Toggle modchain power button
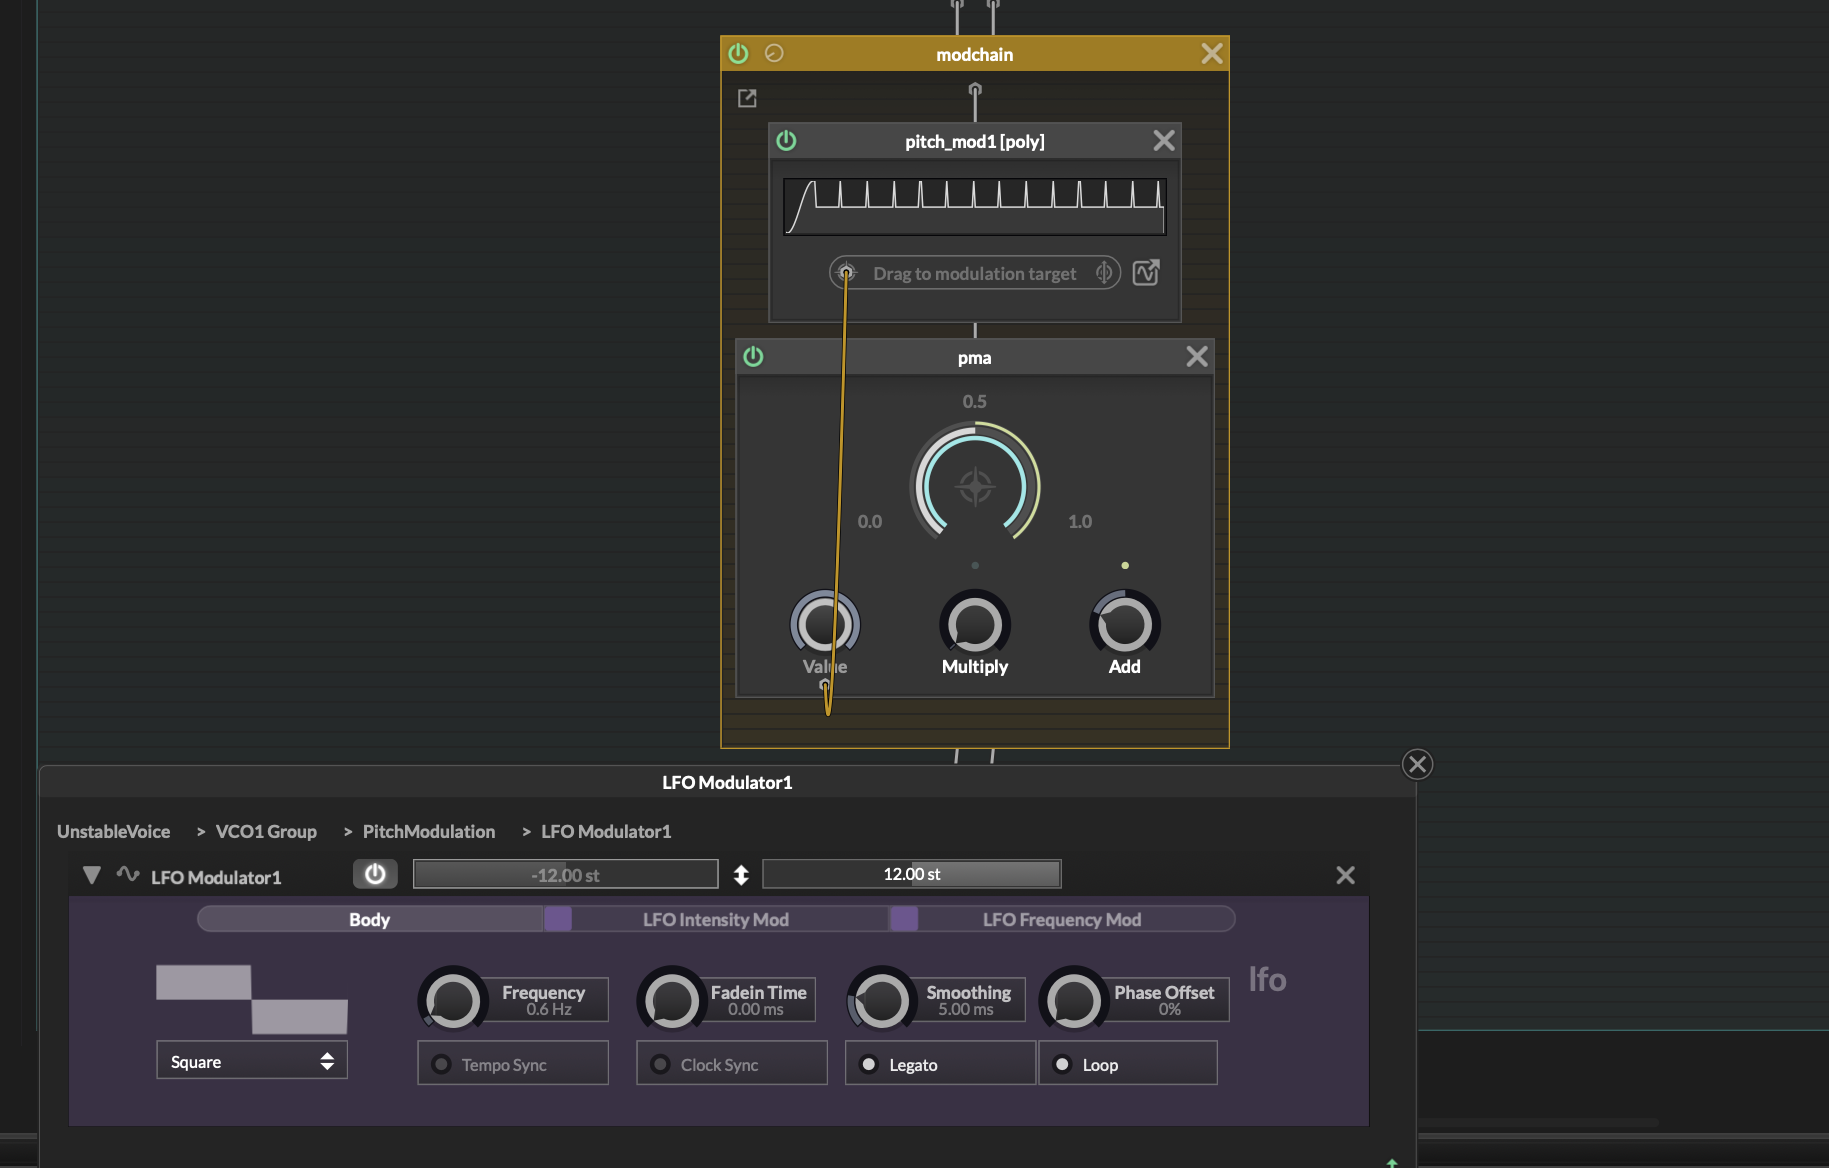The image size is (1829, 1168). (x=738, y=54)
